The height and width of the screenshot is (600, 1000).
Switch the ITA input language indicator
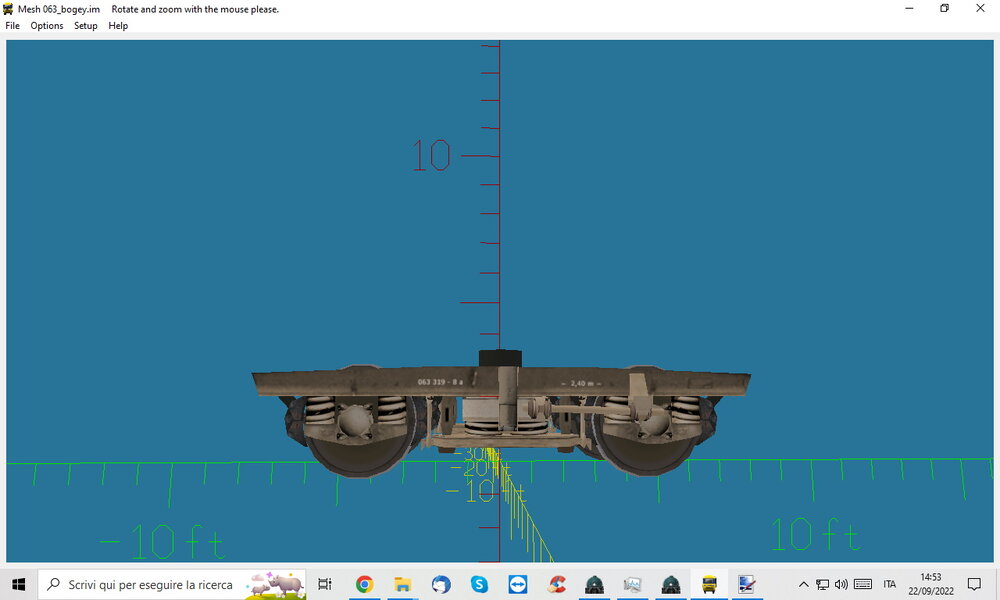coord(890,584)
